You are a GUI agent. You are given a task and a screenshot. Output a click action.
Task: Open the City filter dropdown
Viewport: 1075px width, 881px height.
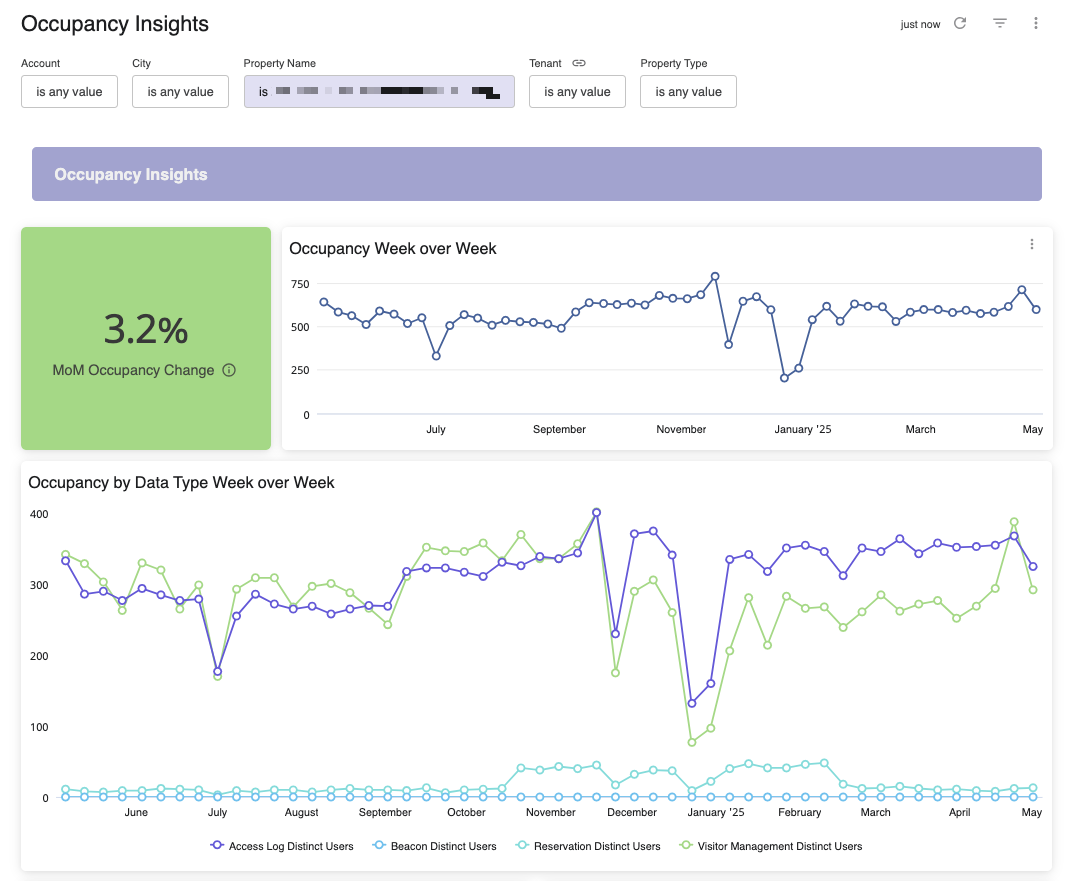pos(180,92)
